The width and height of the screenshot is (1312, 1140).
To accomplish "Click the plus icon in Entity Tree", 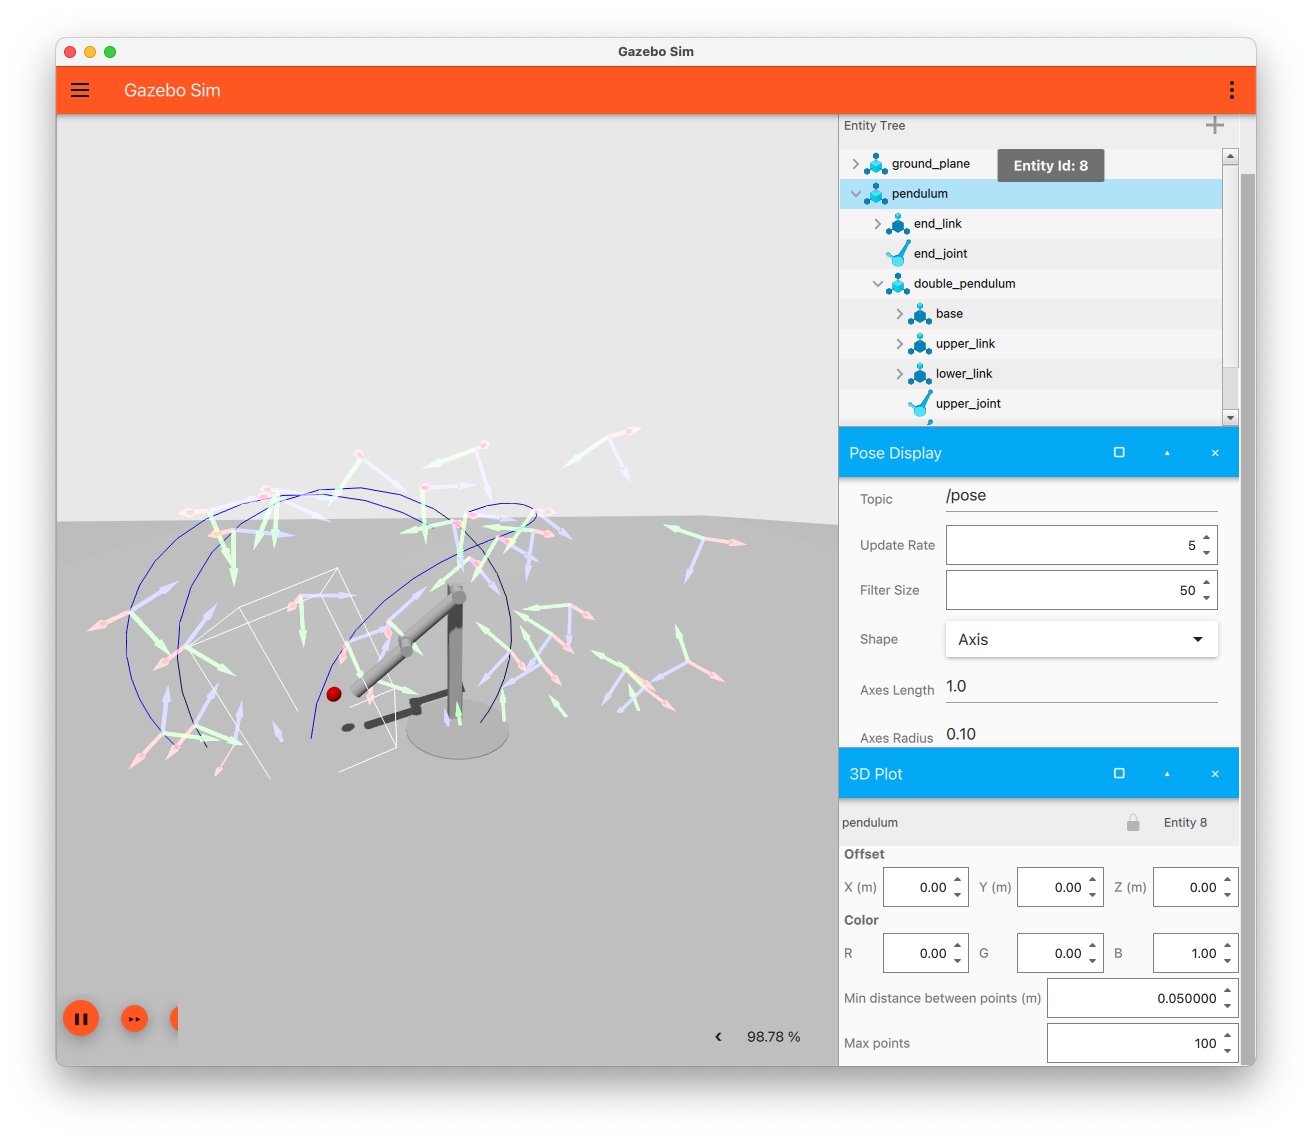I will pos(1214,125).
